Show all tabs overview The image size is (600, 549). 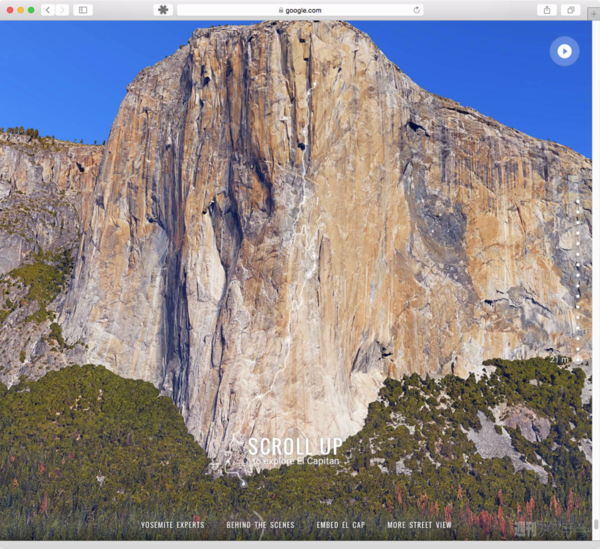[x=571, y=10]
